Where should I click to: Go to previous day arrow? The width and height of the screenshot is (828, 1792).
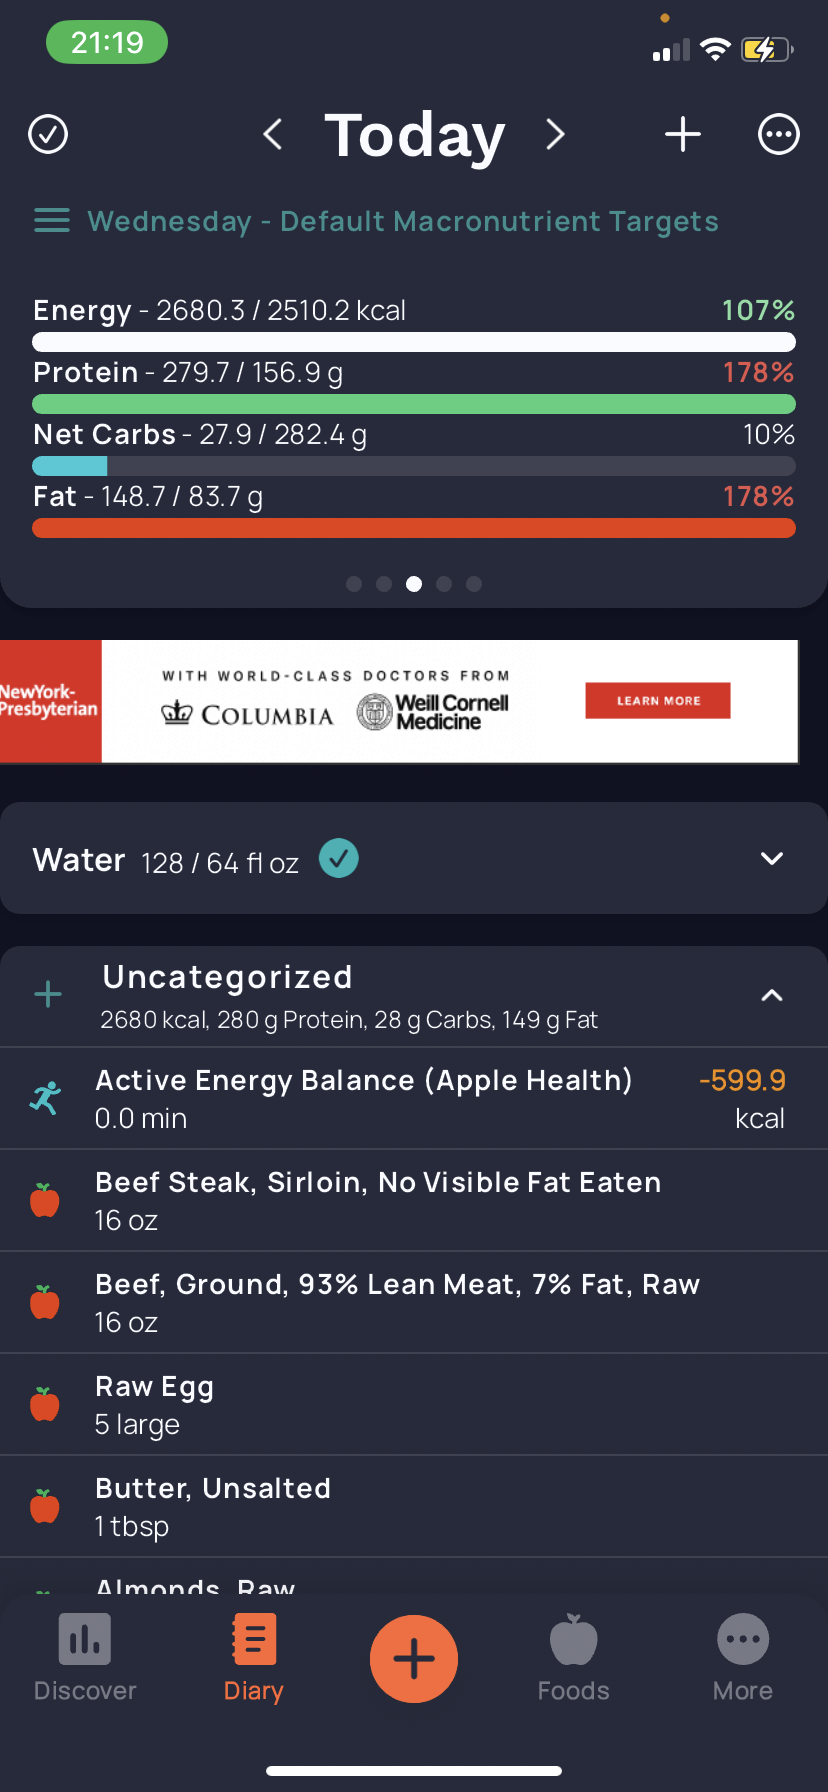272,134
